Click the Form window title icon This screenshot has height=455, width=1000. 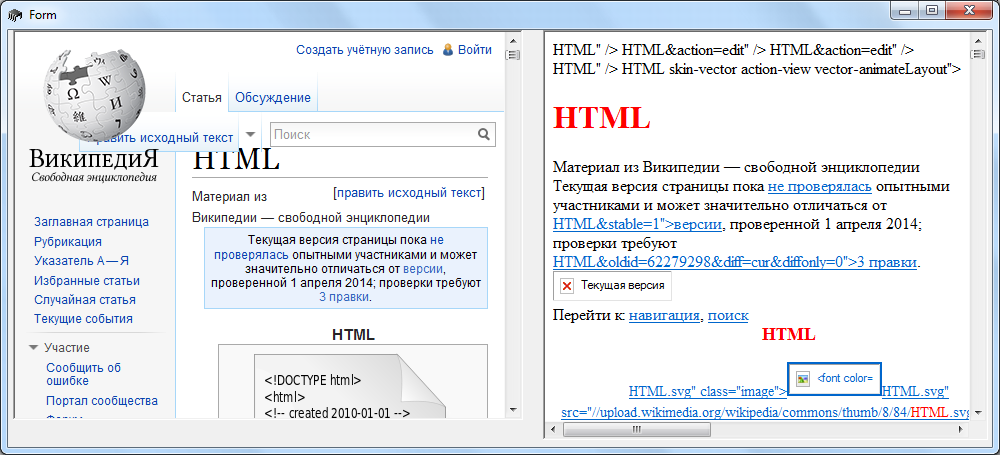(x=14, y=14)
